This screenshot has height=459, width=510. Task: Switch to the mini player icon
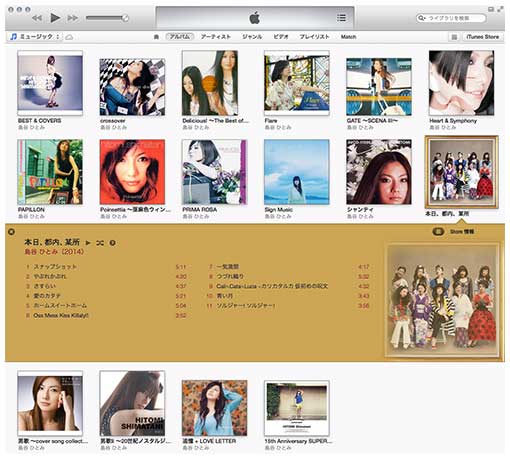(x=491, y=9)
